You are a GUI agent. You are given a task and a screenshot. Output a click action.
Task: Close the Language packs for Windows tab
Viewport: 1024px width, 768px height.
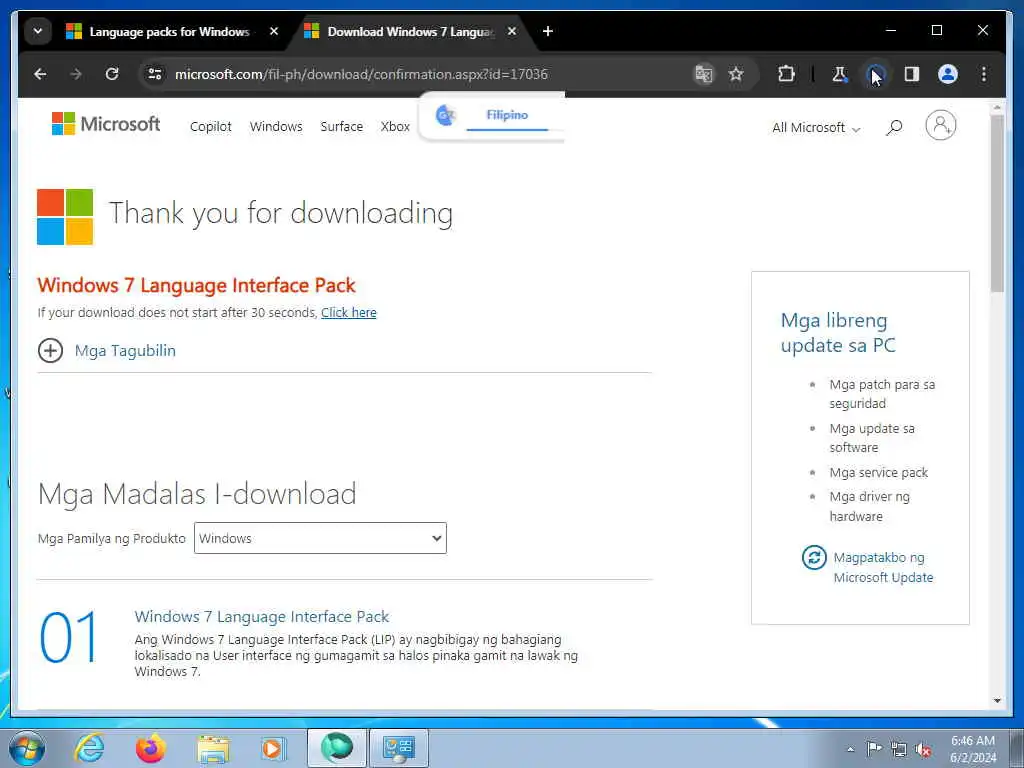tap(274, 31)
